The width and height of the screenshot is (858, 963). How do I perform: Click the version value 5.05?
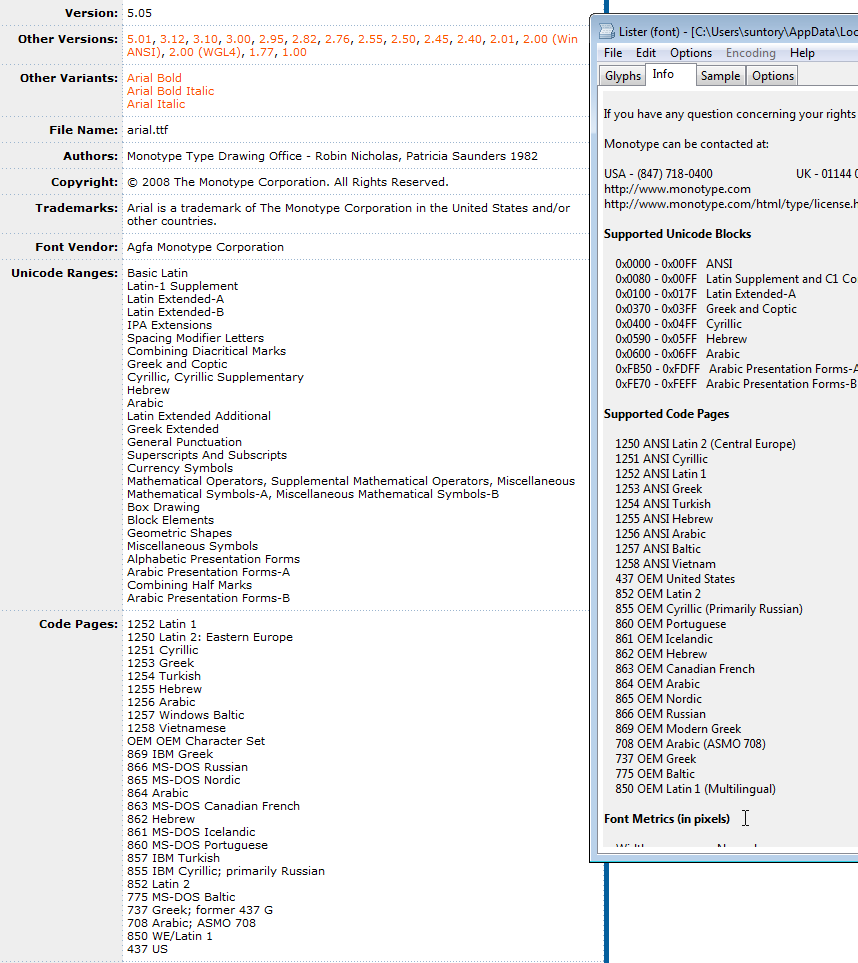pyautogui.click(x=139, y=13)
